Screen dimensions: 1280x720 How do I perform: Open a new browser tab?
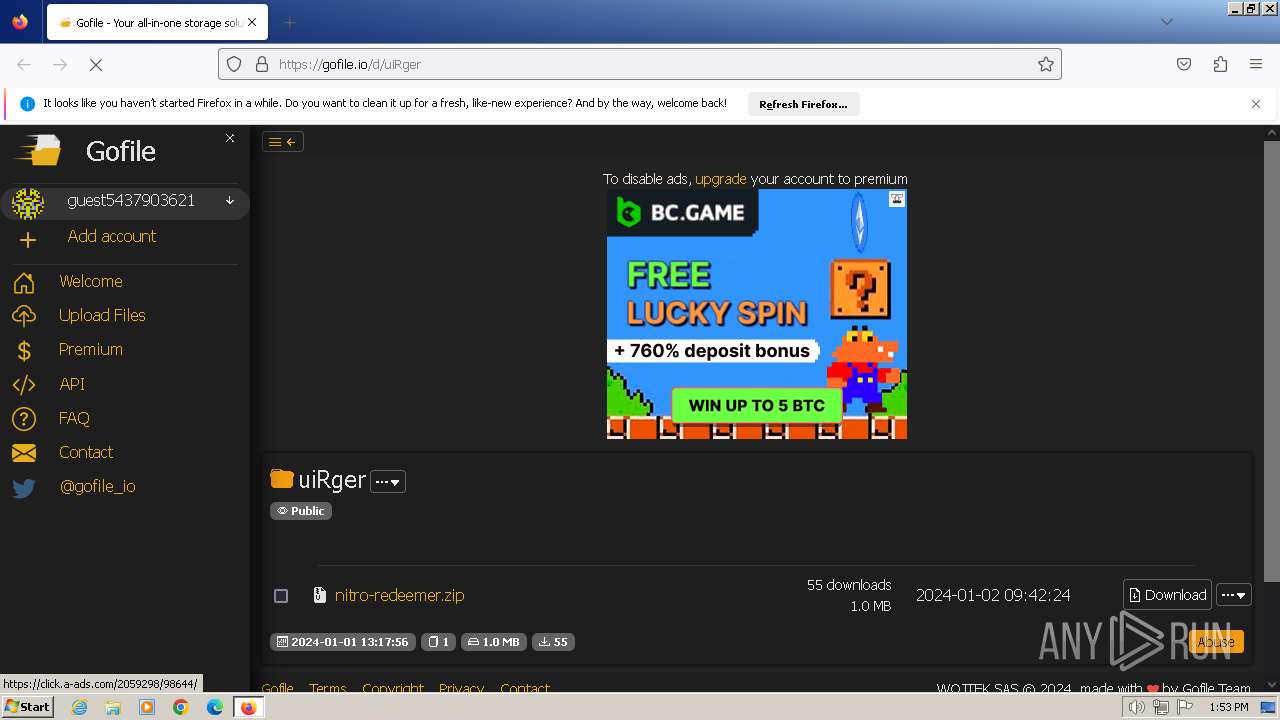[289, 22]
